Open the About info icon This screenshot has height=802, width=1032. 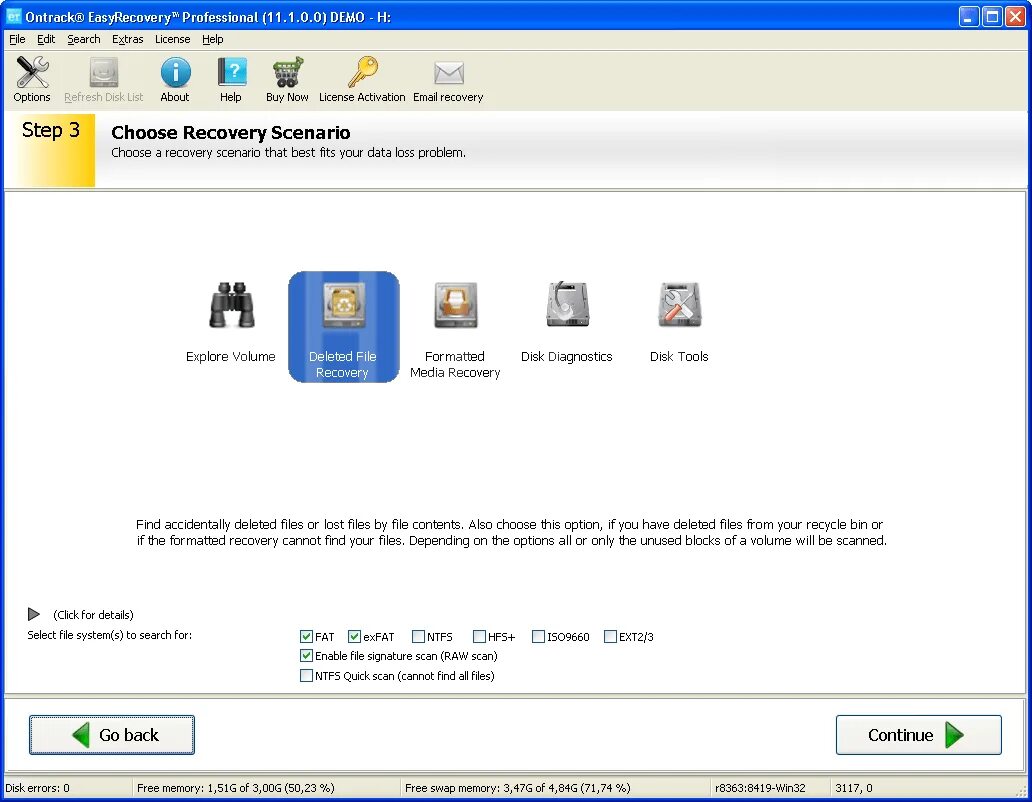coord(175,80)
